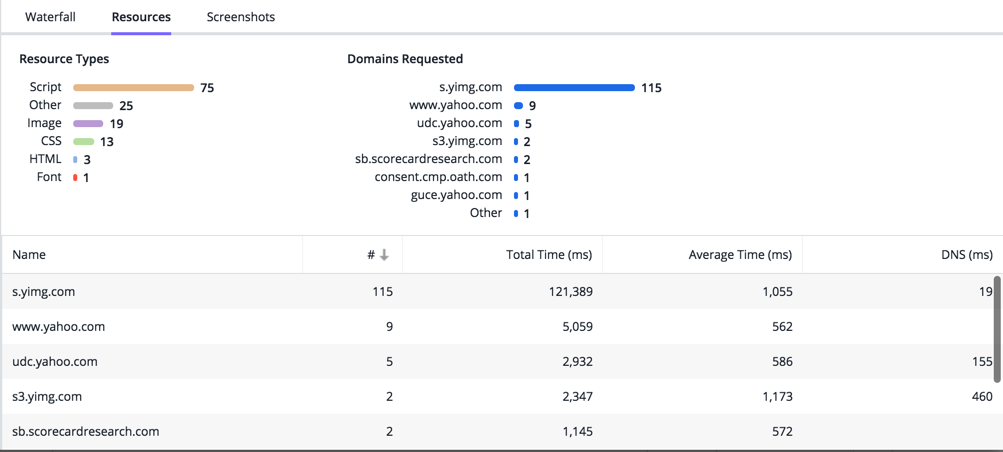The image size is (1003, 452).
Task: Click guce.yahoo.com domain label
Action: [x=457, y=194]
